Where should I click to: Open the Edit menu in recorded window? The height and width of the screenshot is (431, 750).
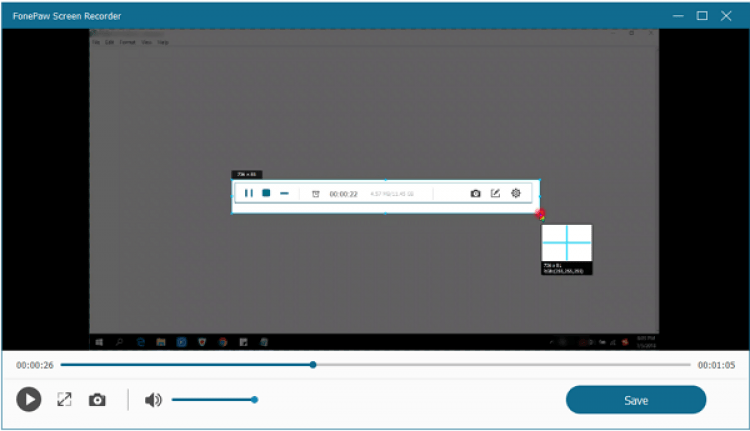(109, 43)
